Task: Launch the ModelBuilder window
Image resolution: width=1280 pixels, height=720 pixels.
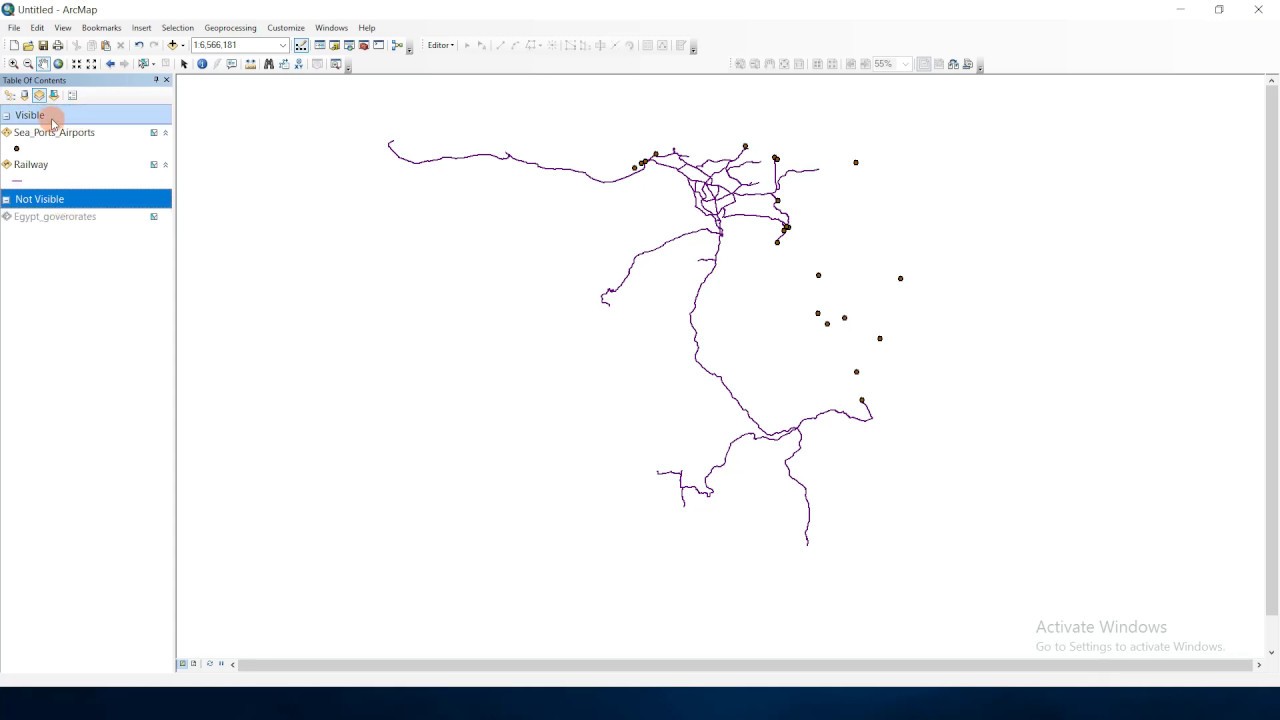Action: click(397, 45)
